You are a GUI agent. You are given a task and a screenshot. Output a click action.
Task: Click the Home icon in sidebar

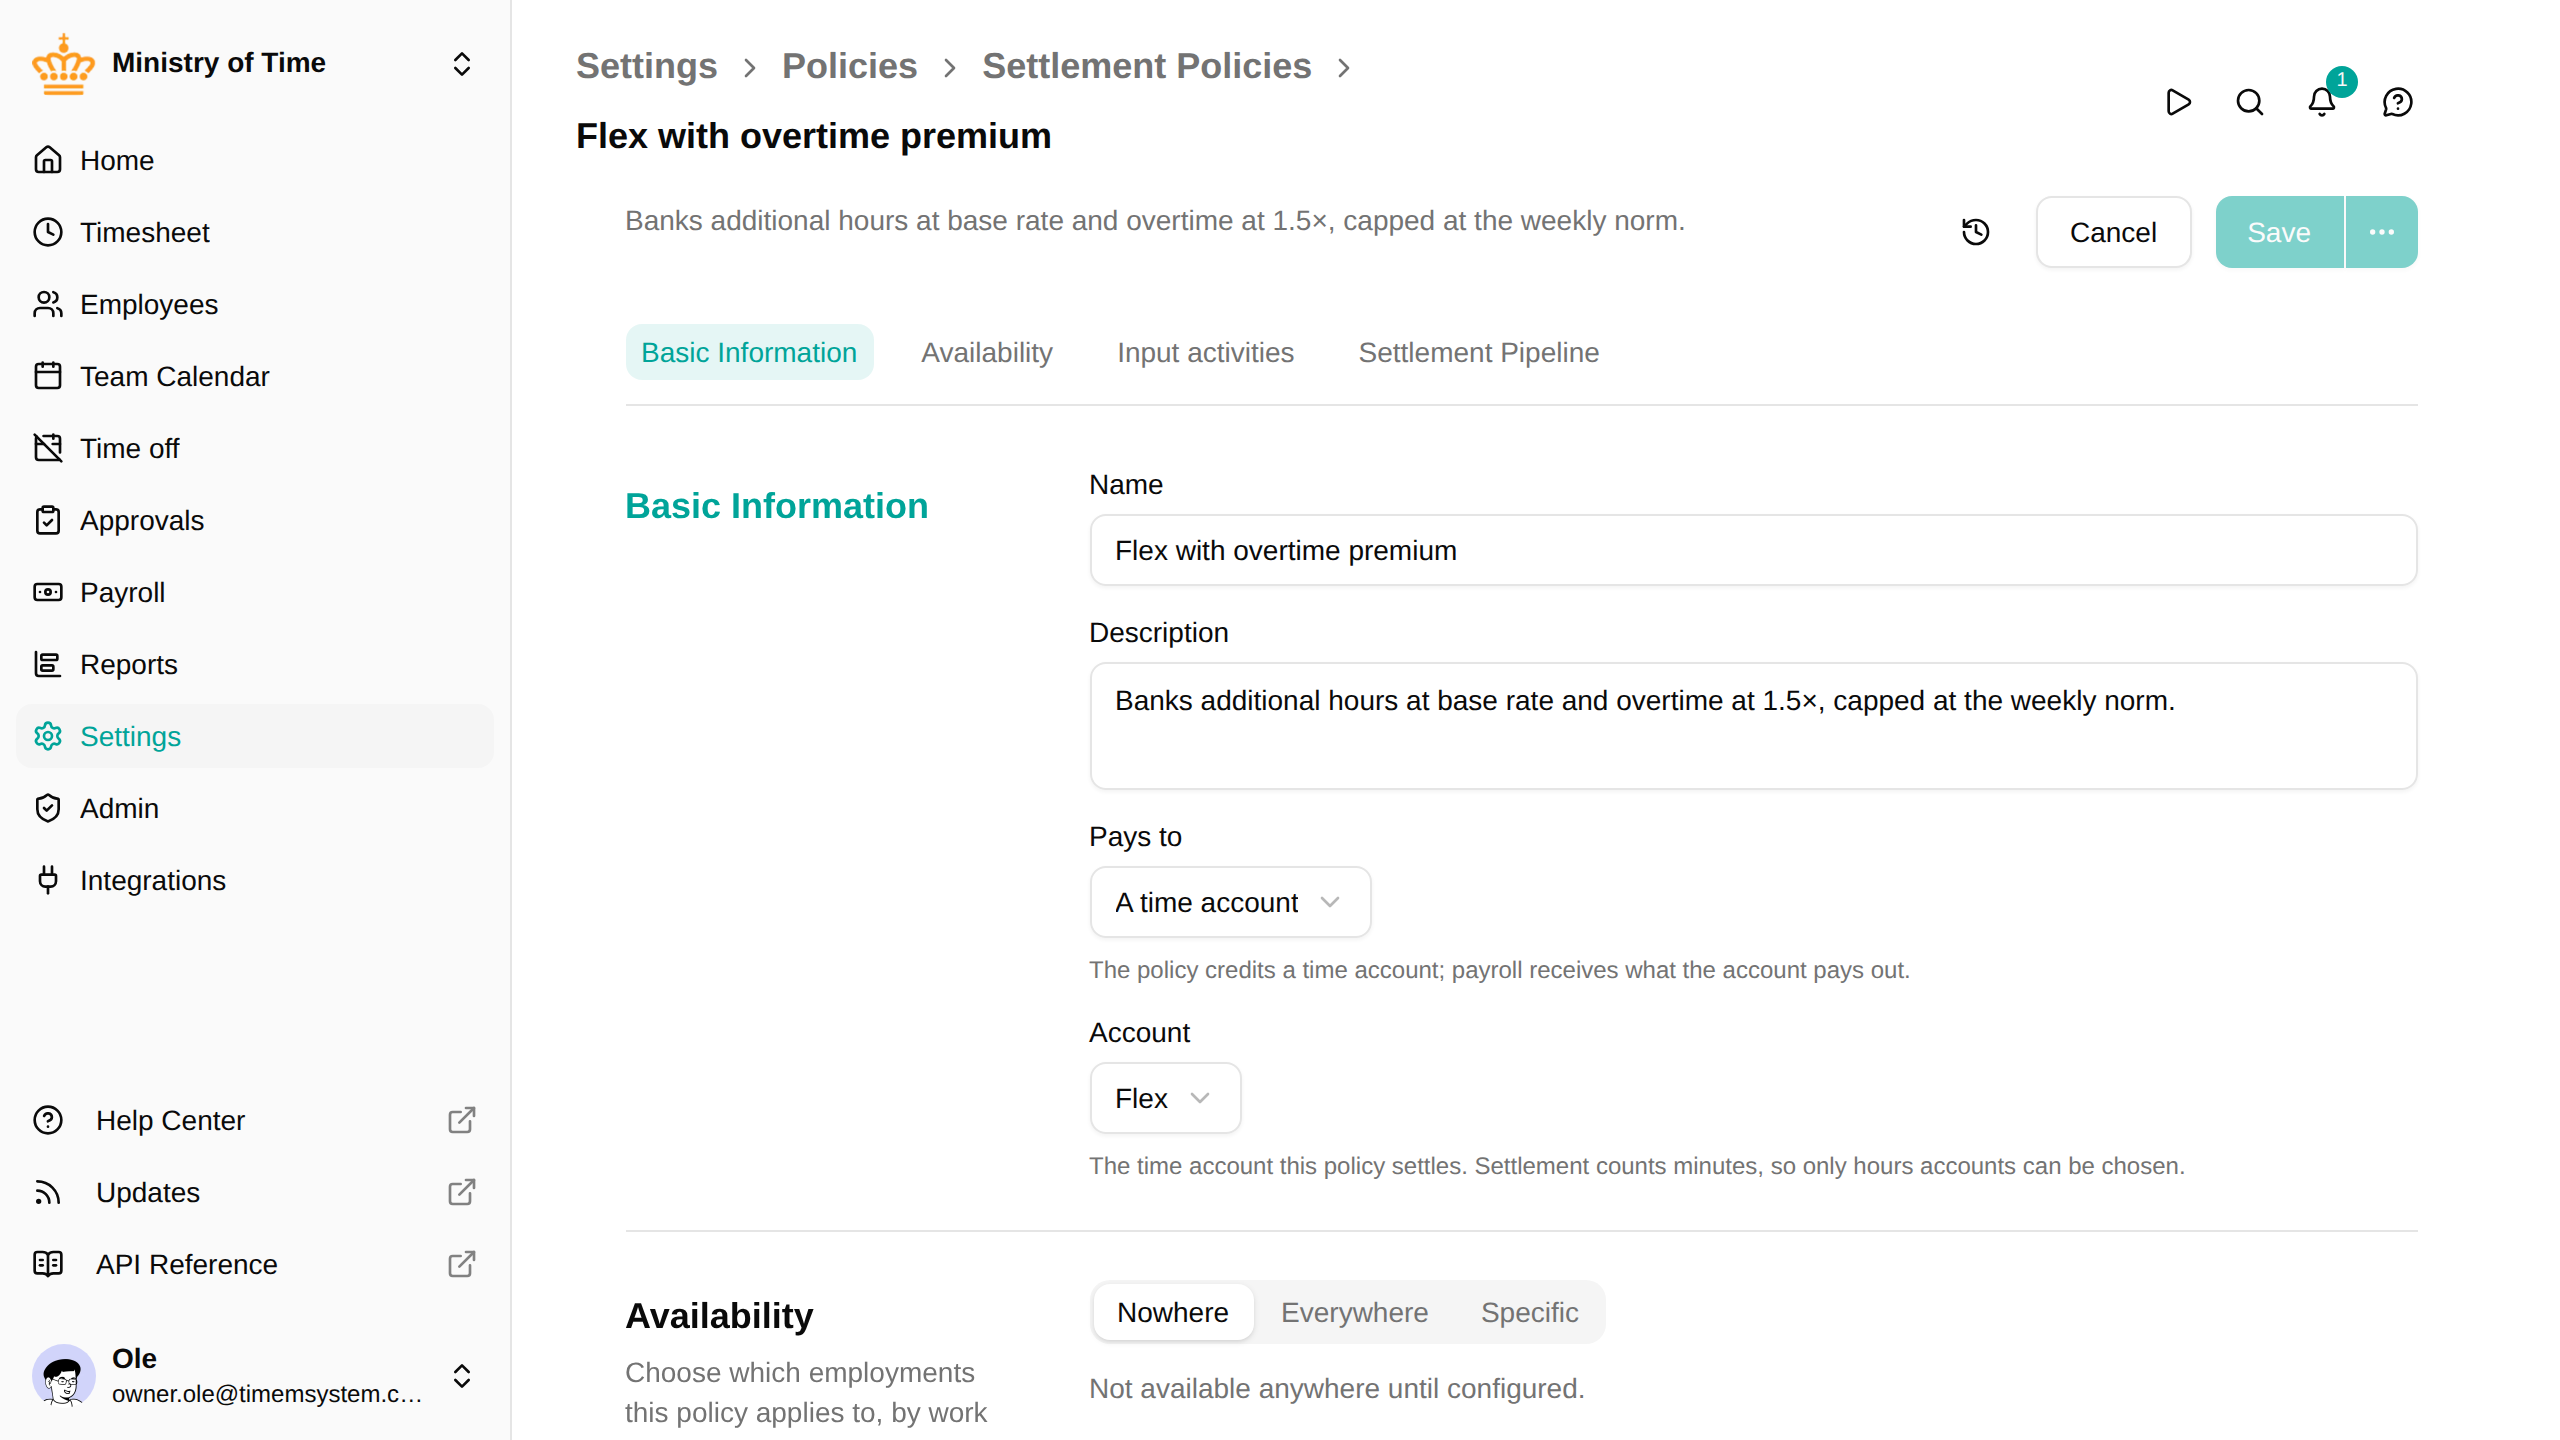pos(48,160)
